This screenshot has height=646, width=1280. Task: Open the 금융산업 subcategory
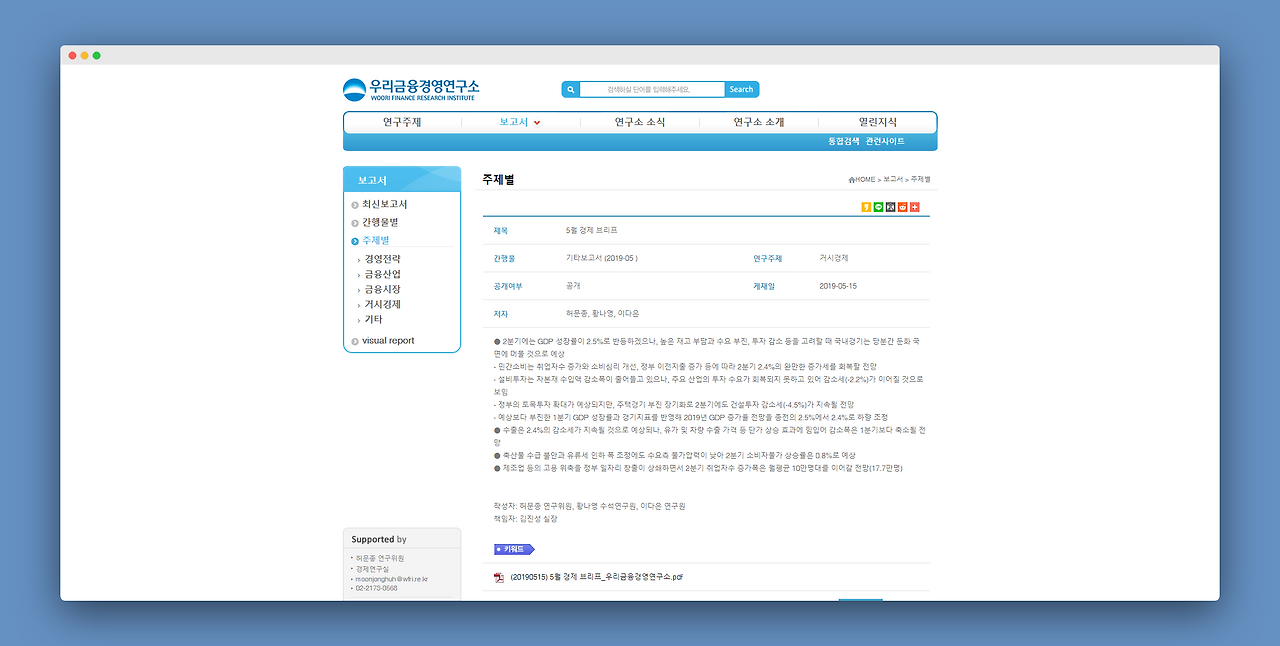click(382, 274)
